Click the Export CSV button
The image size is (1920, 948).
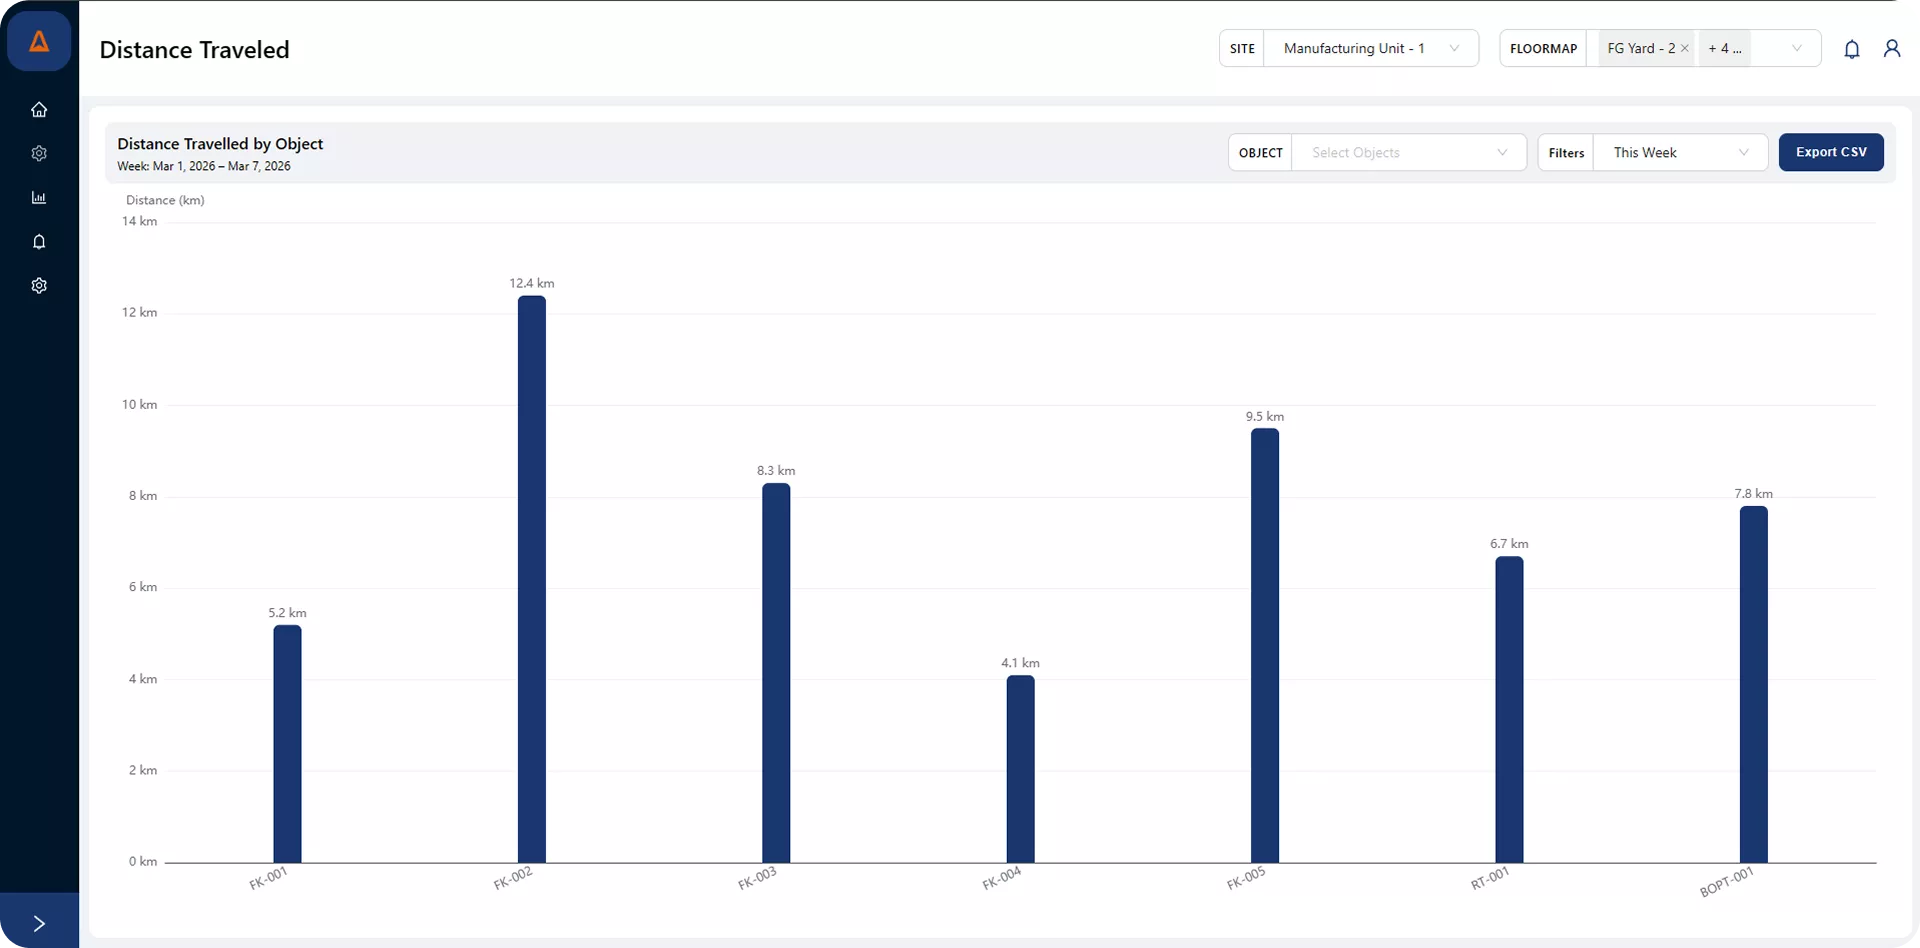point(1832,152)
